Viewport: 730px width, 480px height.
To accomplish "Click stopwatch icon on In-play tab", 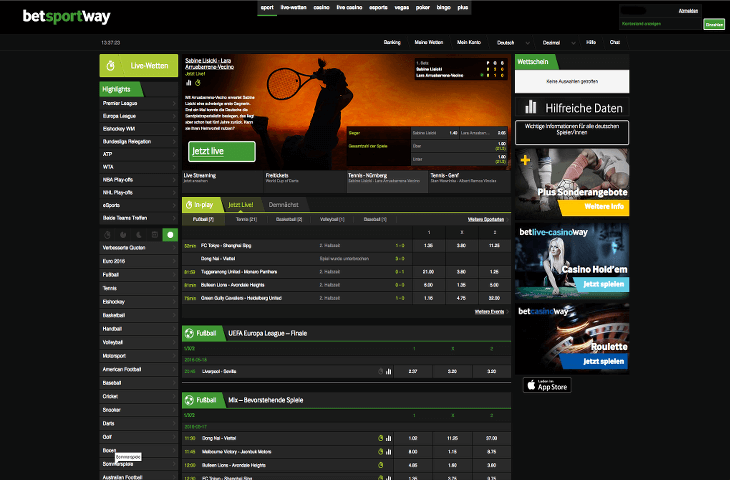I will click(189, 205).
